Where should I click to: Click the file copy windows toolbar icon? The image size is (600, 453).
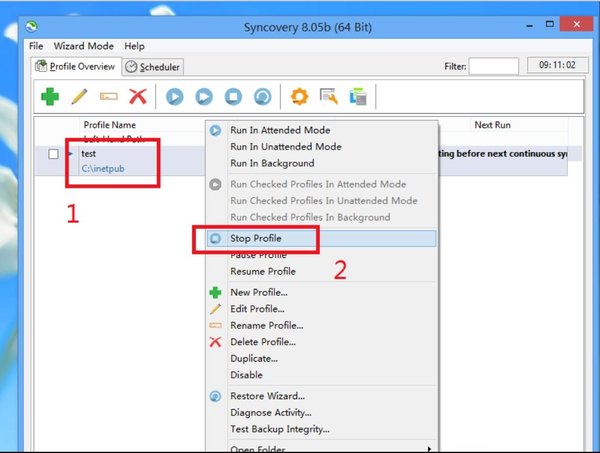coord(358,96)
